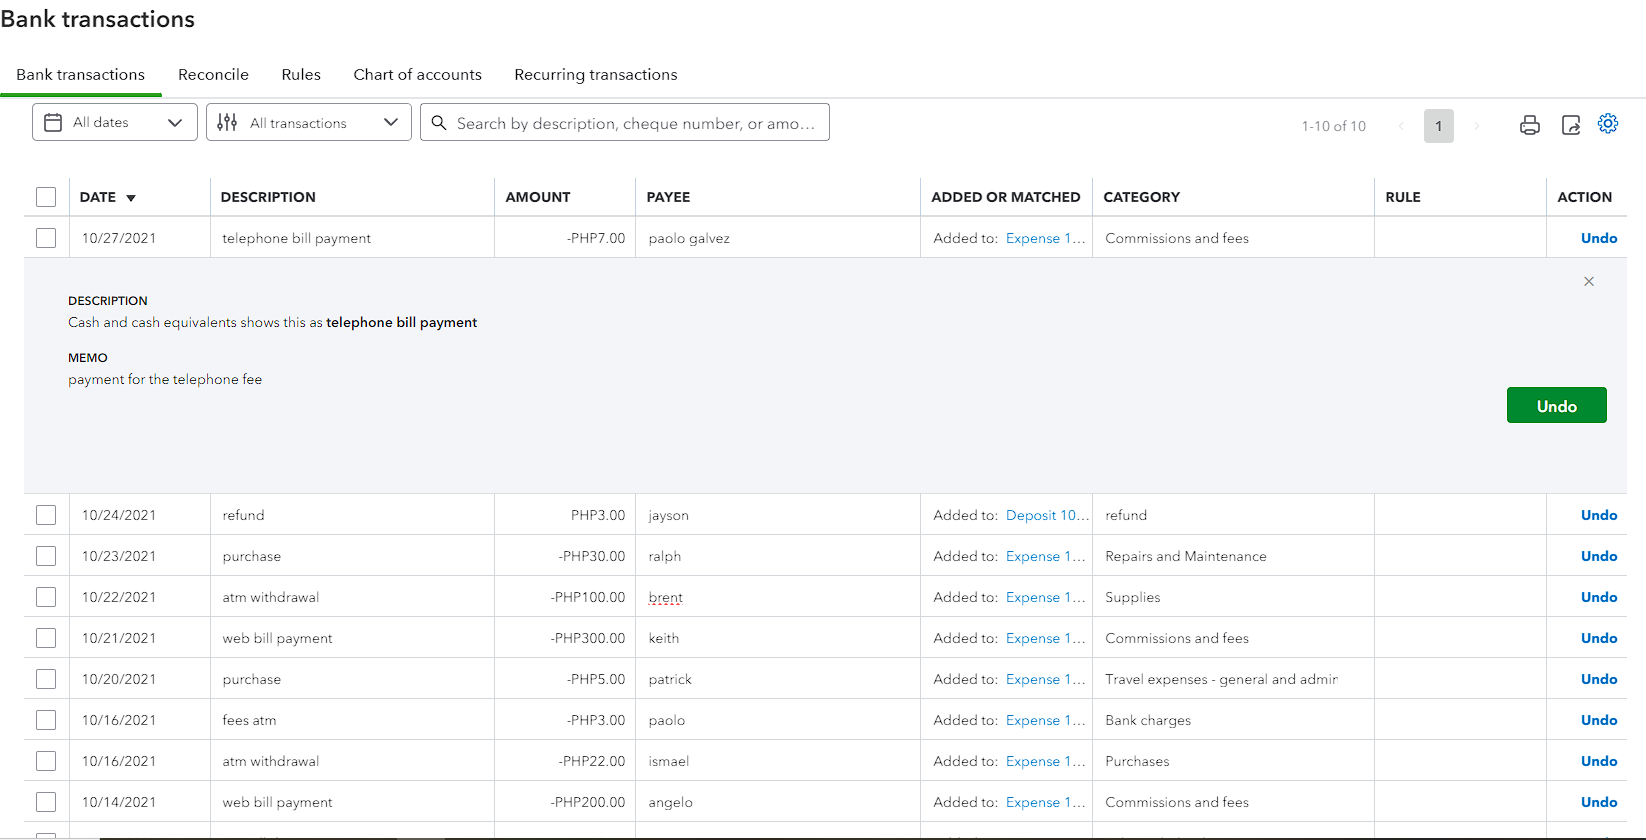Check the telephone bill payment row checkbox
Screen dimensions: 1646x840
tap(46, 238)
